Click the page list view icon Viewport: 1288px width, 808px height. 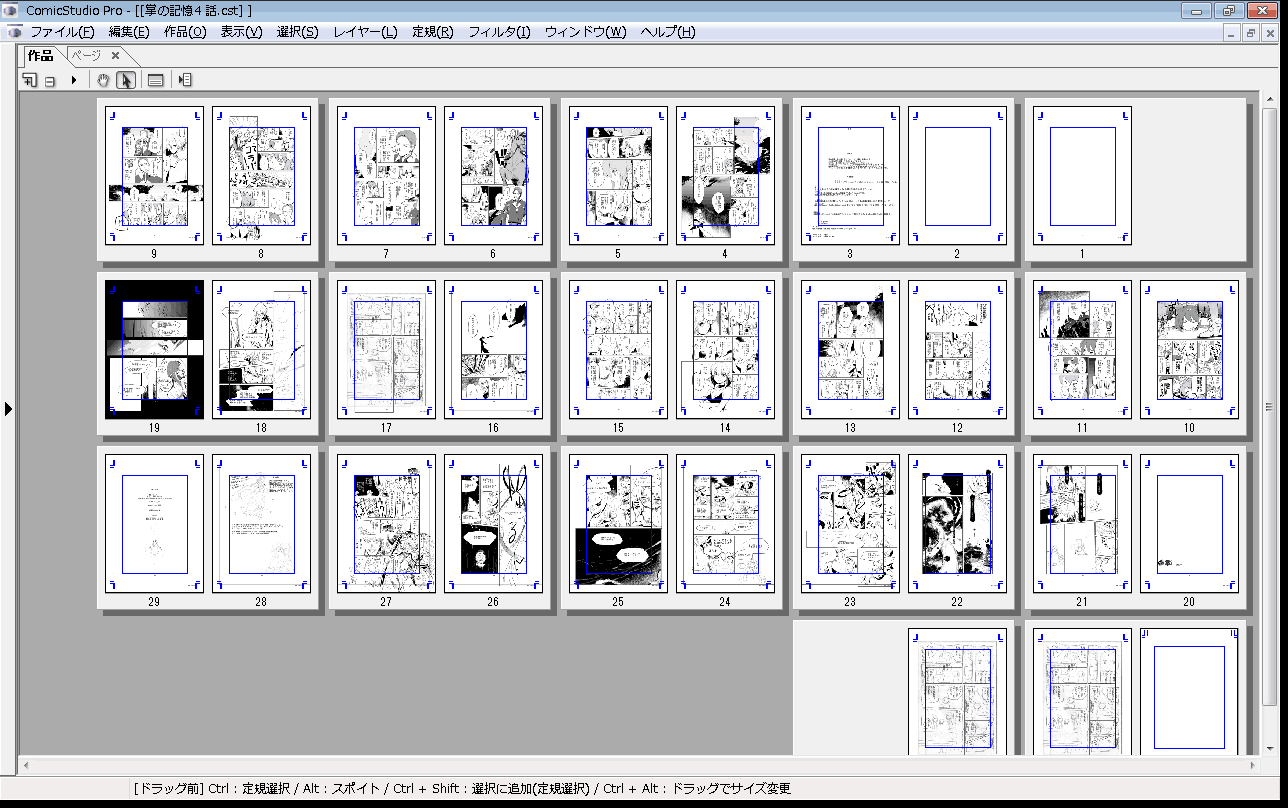tap(156, 80)
